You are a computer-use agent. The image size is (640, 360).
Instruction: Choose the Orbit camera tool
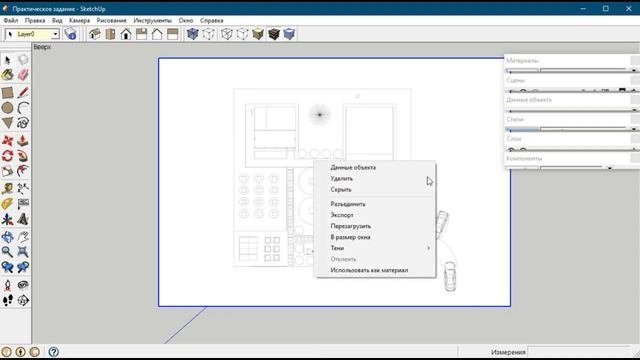[7, 237]
